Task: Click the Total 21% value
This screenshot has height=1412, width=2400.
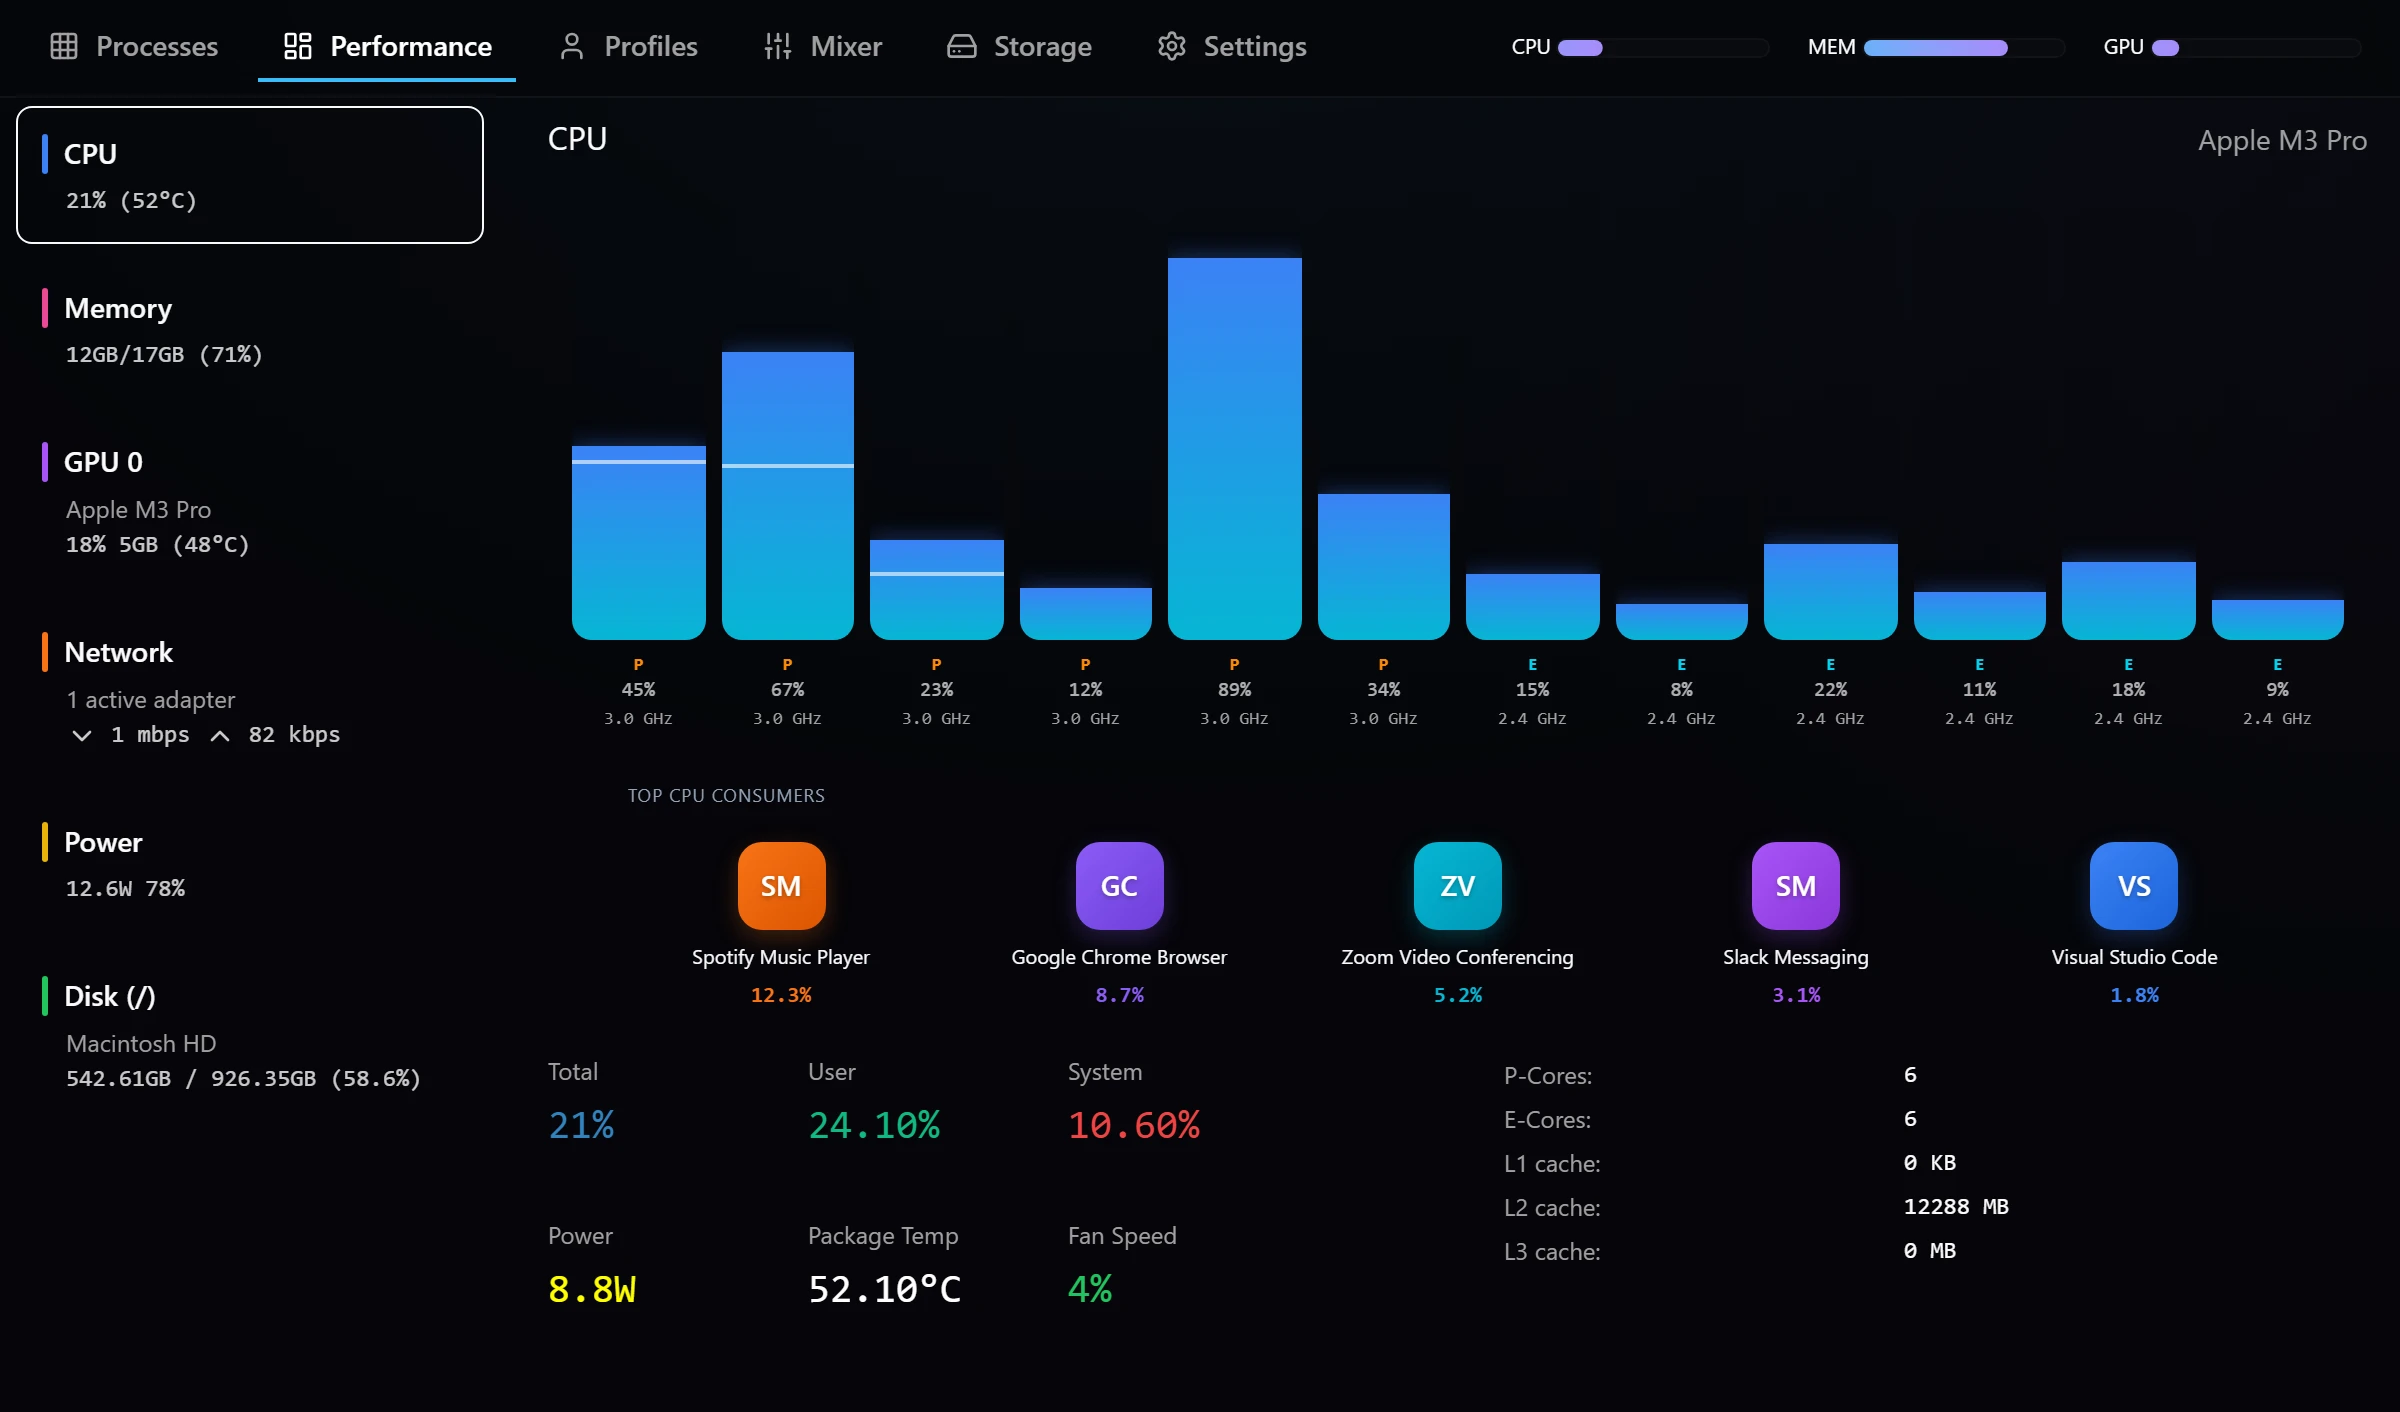Action: (581, 1126)
